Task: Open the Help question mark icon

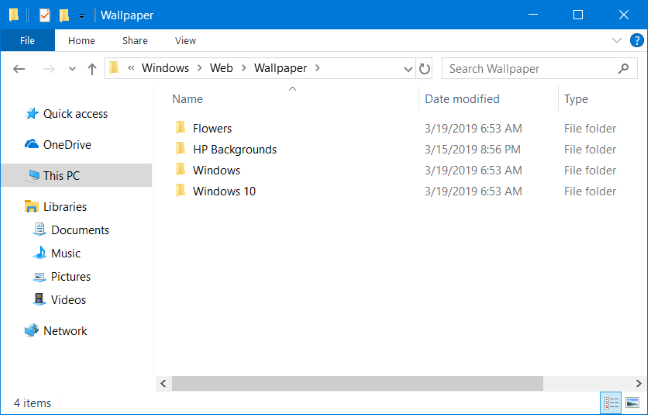Action: point(636,41)
